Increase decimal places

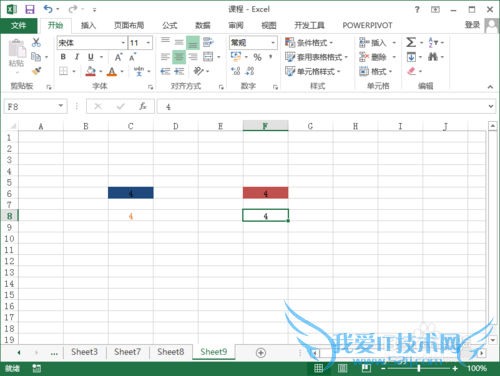pyautogui.click(x=235, y=71)
